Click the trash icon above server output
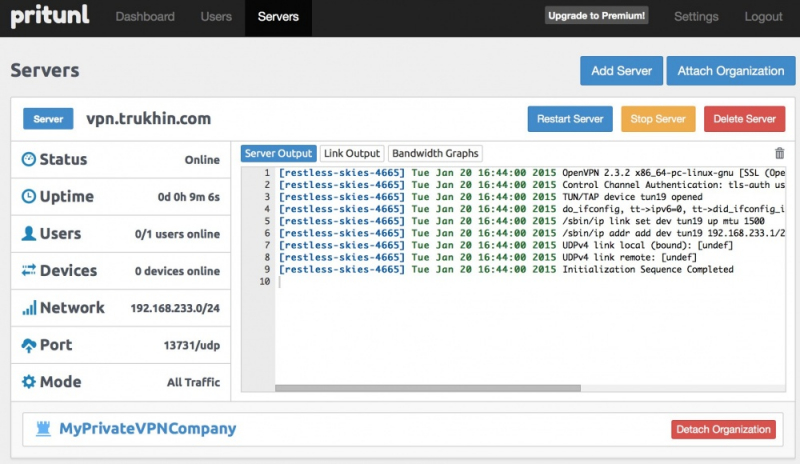Viewport: 800px width, 464px height. (780, 153)
